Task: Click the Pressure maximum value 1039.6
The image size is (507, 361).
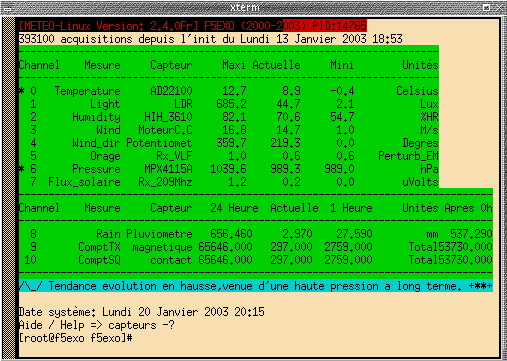Action: (x=228, y=169)
